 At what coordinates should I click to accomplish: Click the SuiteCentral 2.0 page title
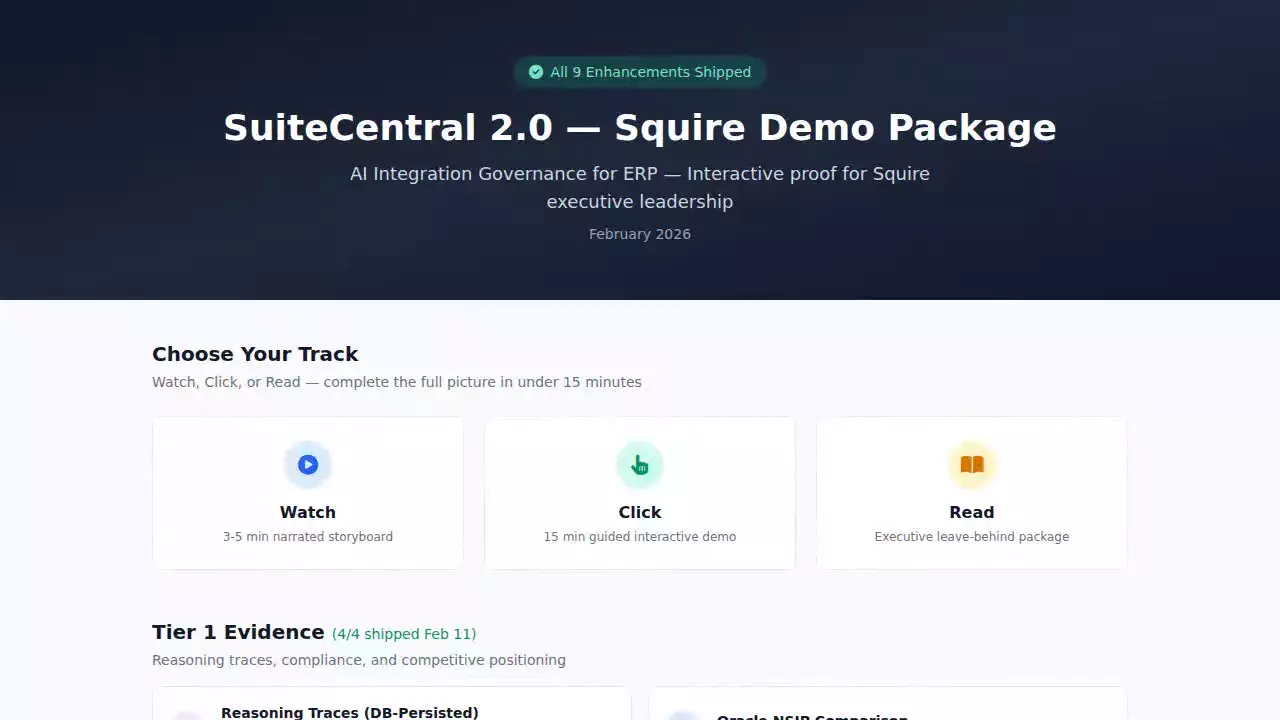[640, 128]
